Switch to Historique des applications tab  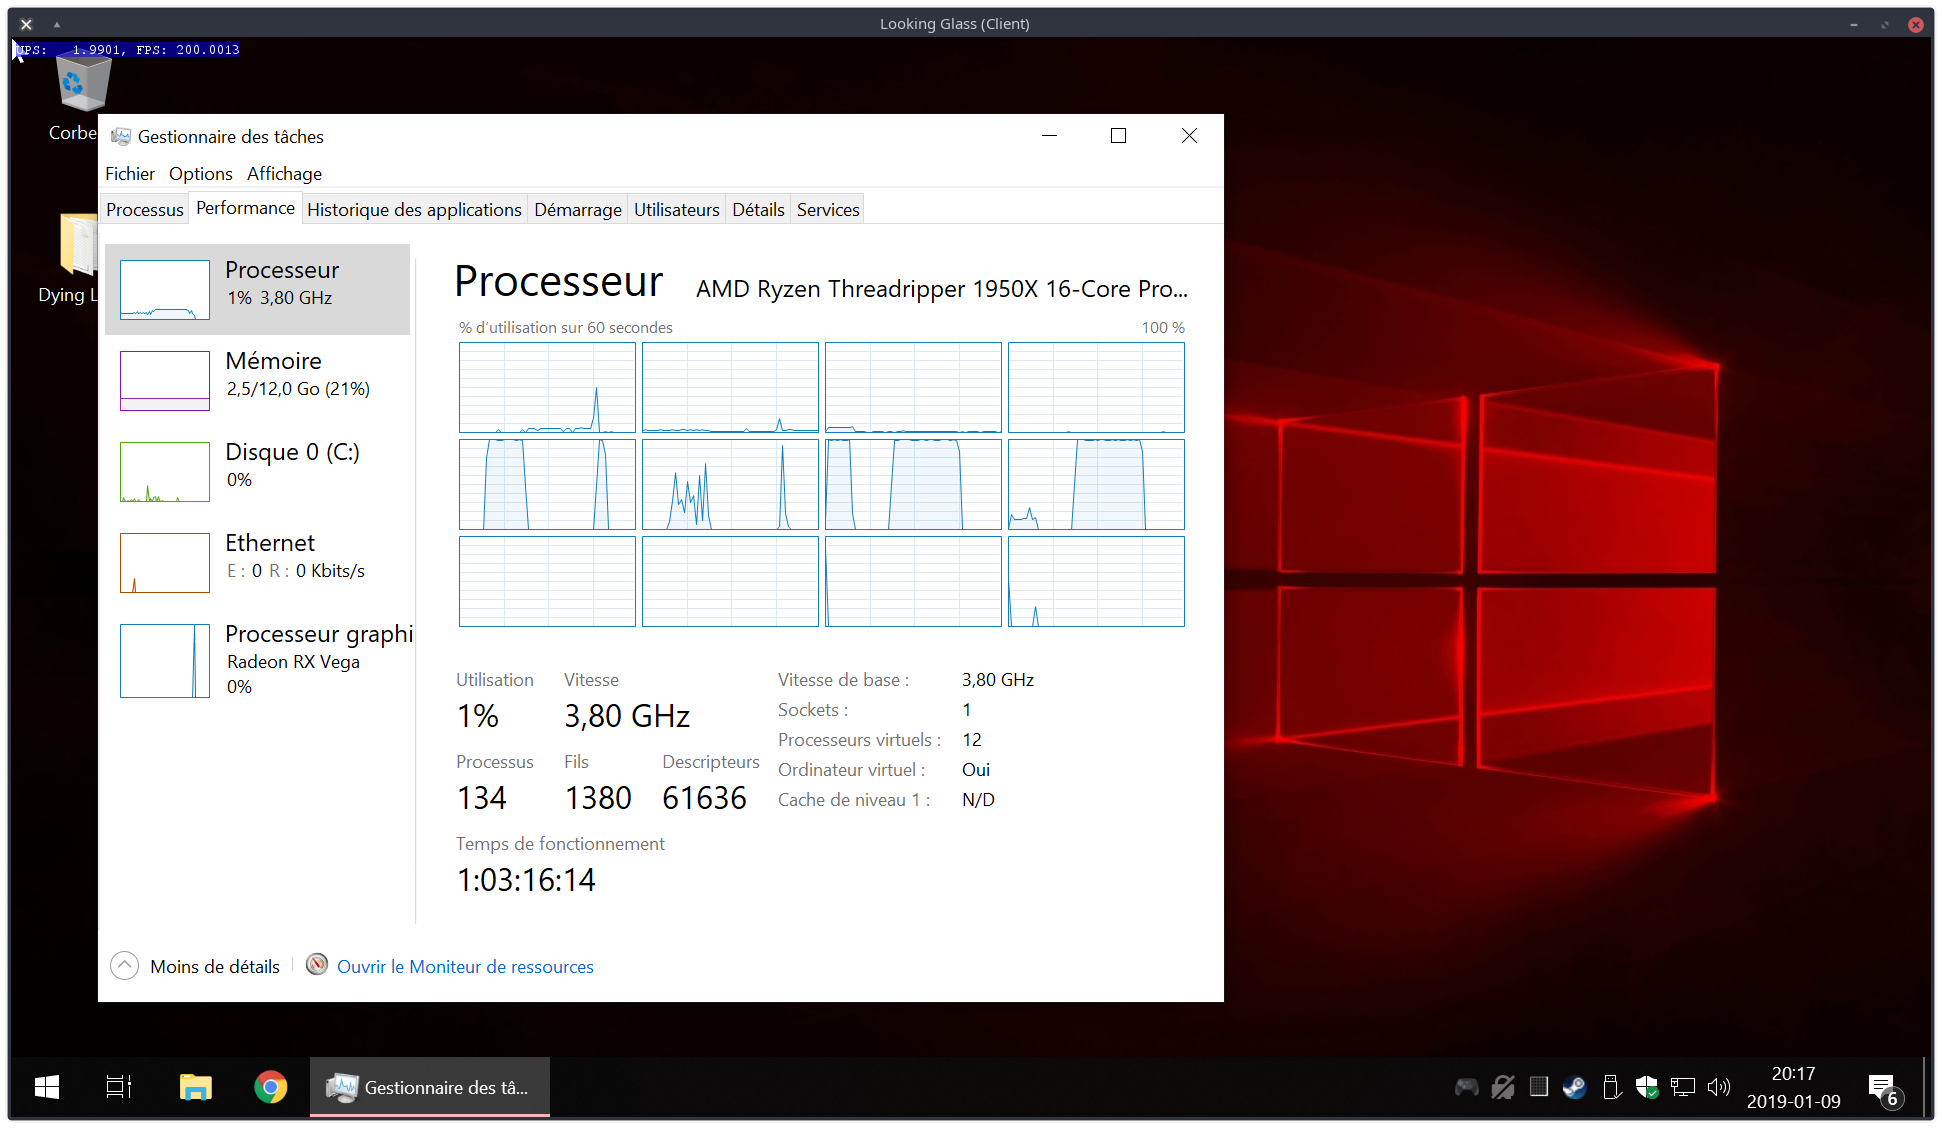(414, 210)
